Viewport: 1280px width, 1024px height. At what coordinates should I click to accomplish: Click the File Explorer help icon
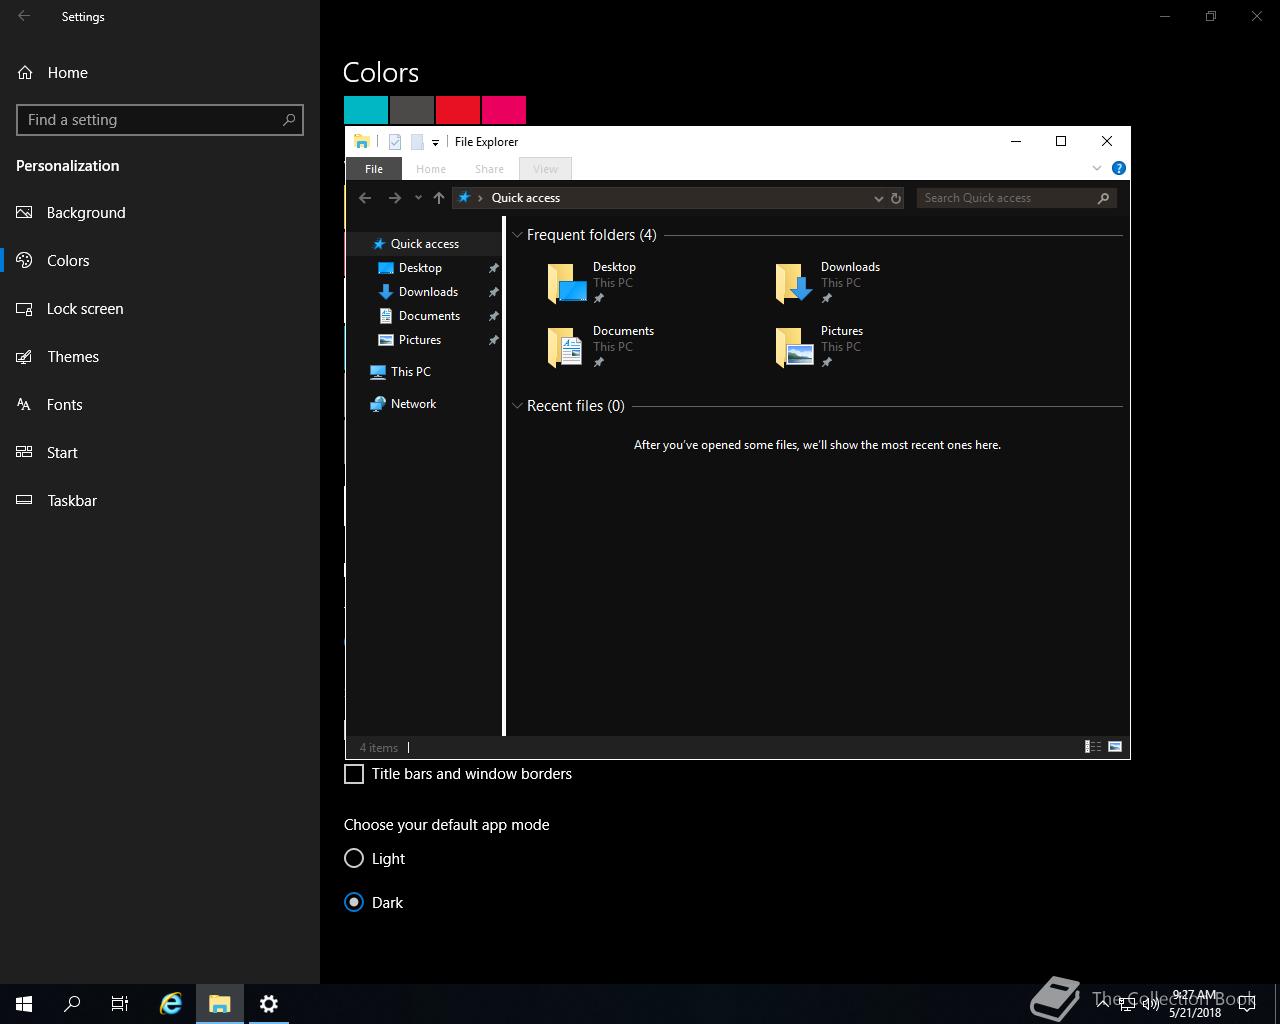click(1119, 168)
